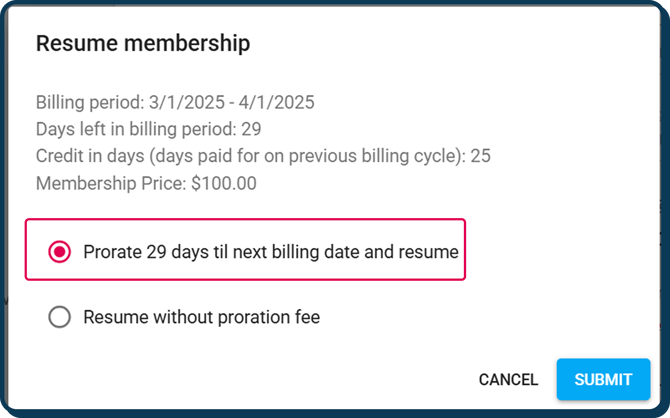The height and width of the screenshot is (418, 670).
Task: Choose the Resume without proration fee radio
Action: coord(60,318)
